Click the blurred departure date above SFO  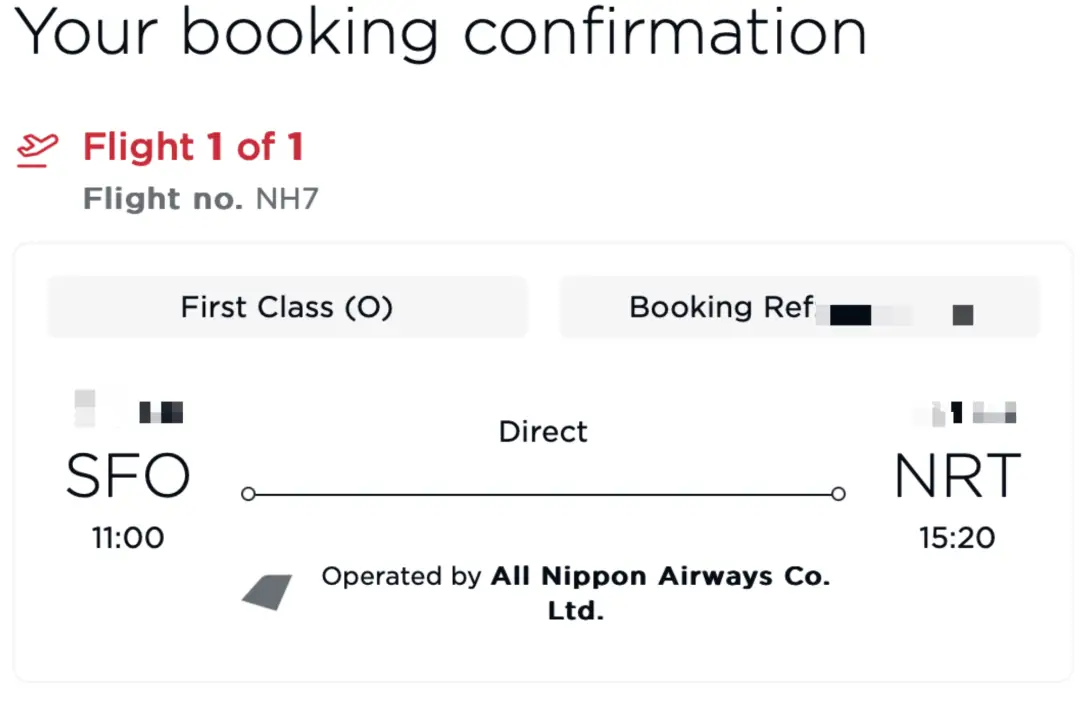[128, 410]
